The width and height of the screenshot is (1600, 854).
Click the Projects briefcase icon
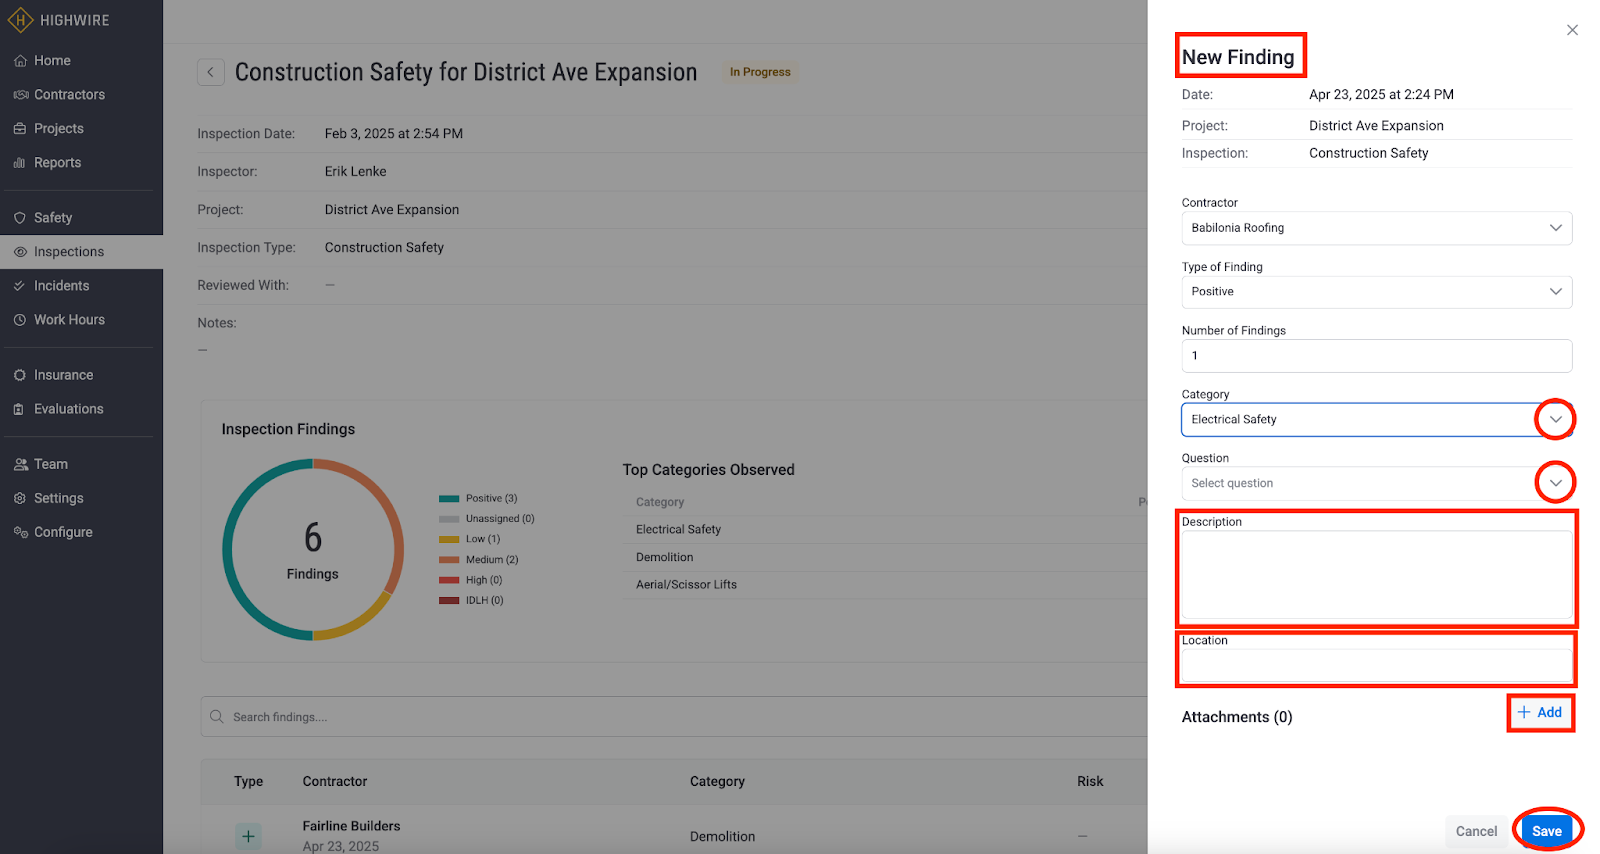(x=20, y=129)
